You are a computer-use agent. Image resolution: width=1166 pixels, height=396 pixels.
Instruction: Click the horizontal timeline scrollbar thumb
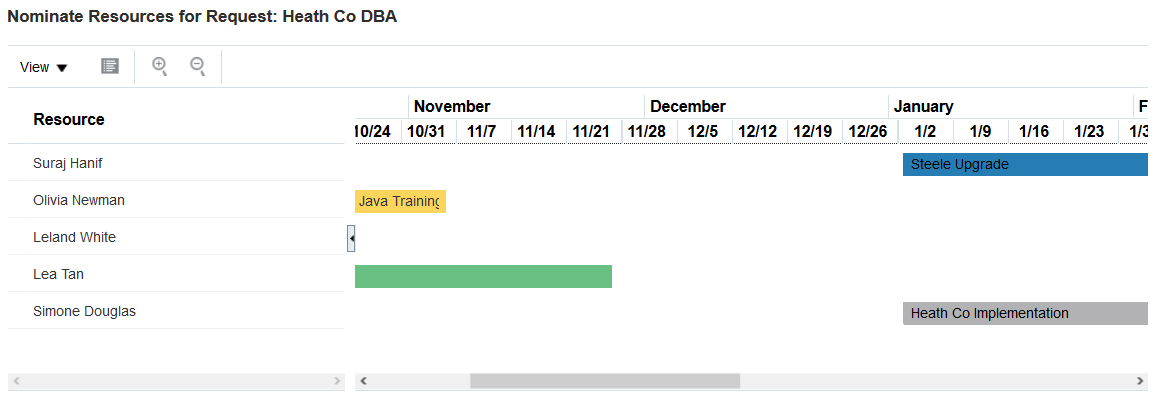tap(605, 381)
